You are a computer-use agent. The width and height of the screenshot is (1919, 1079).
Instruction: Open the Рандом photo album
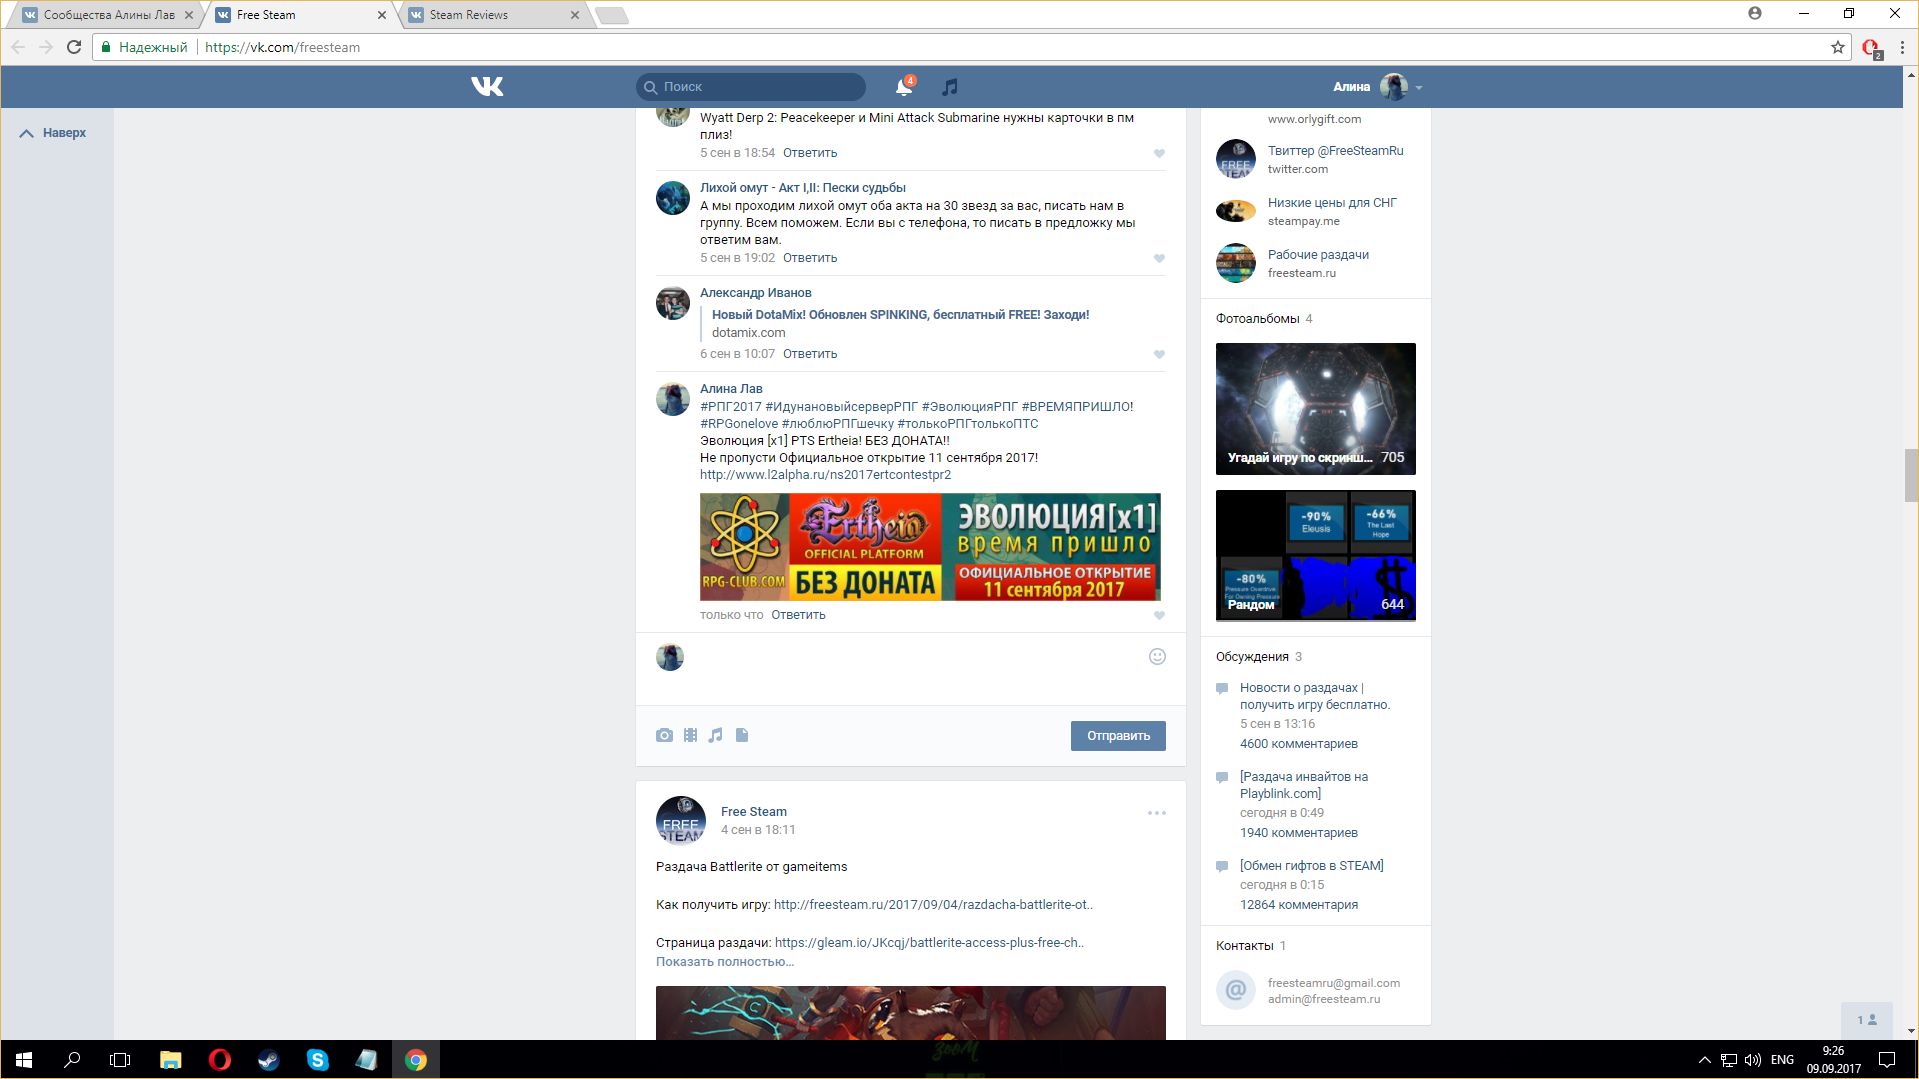[x=1316, y=555]
